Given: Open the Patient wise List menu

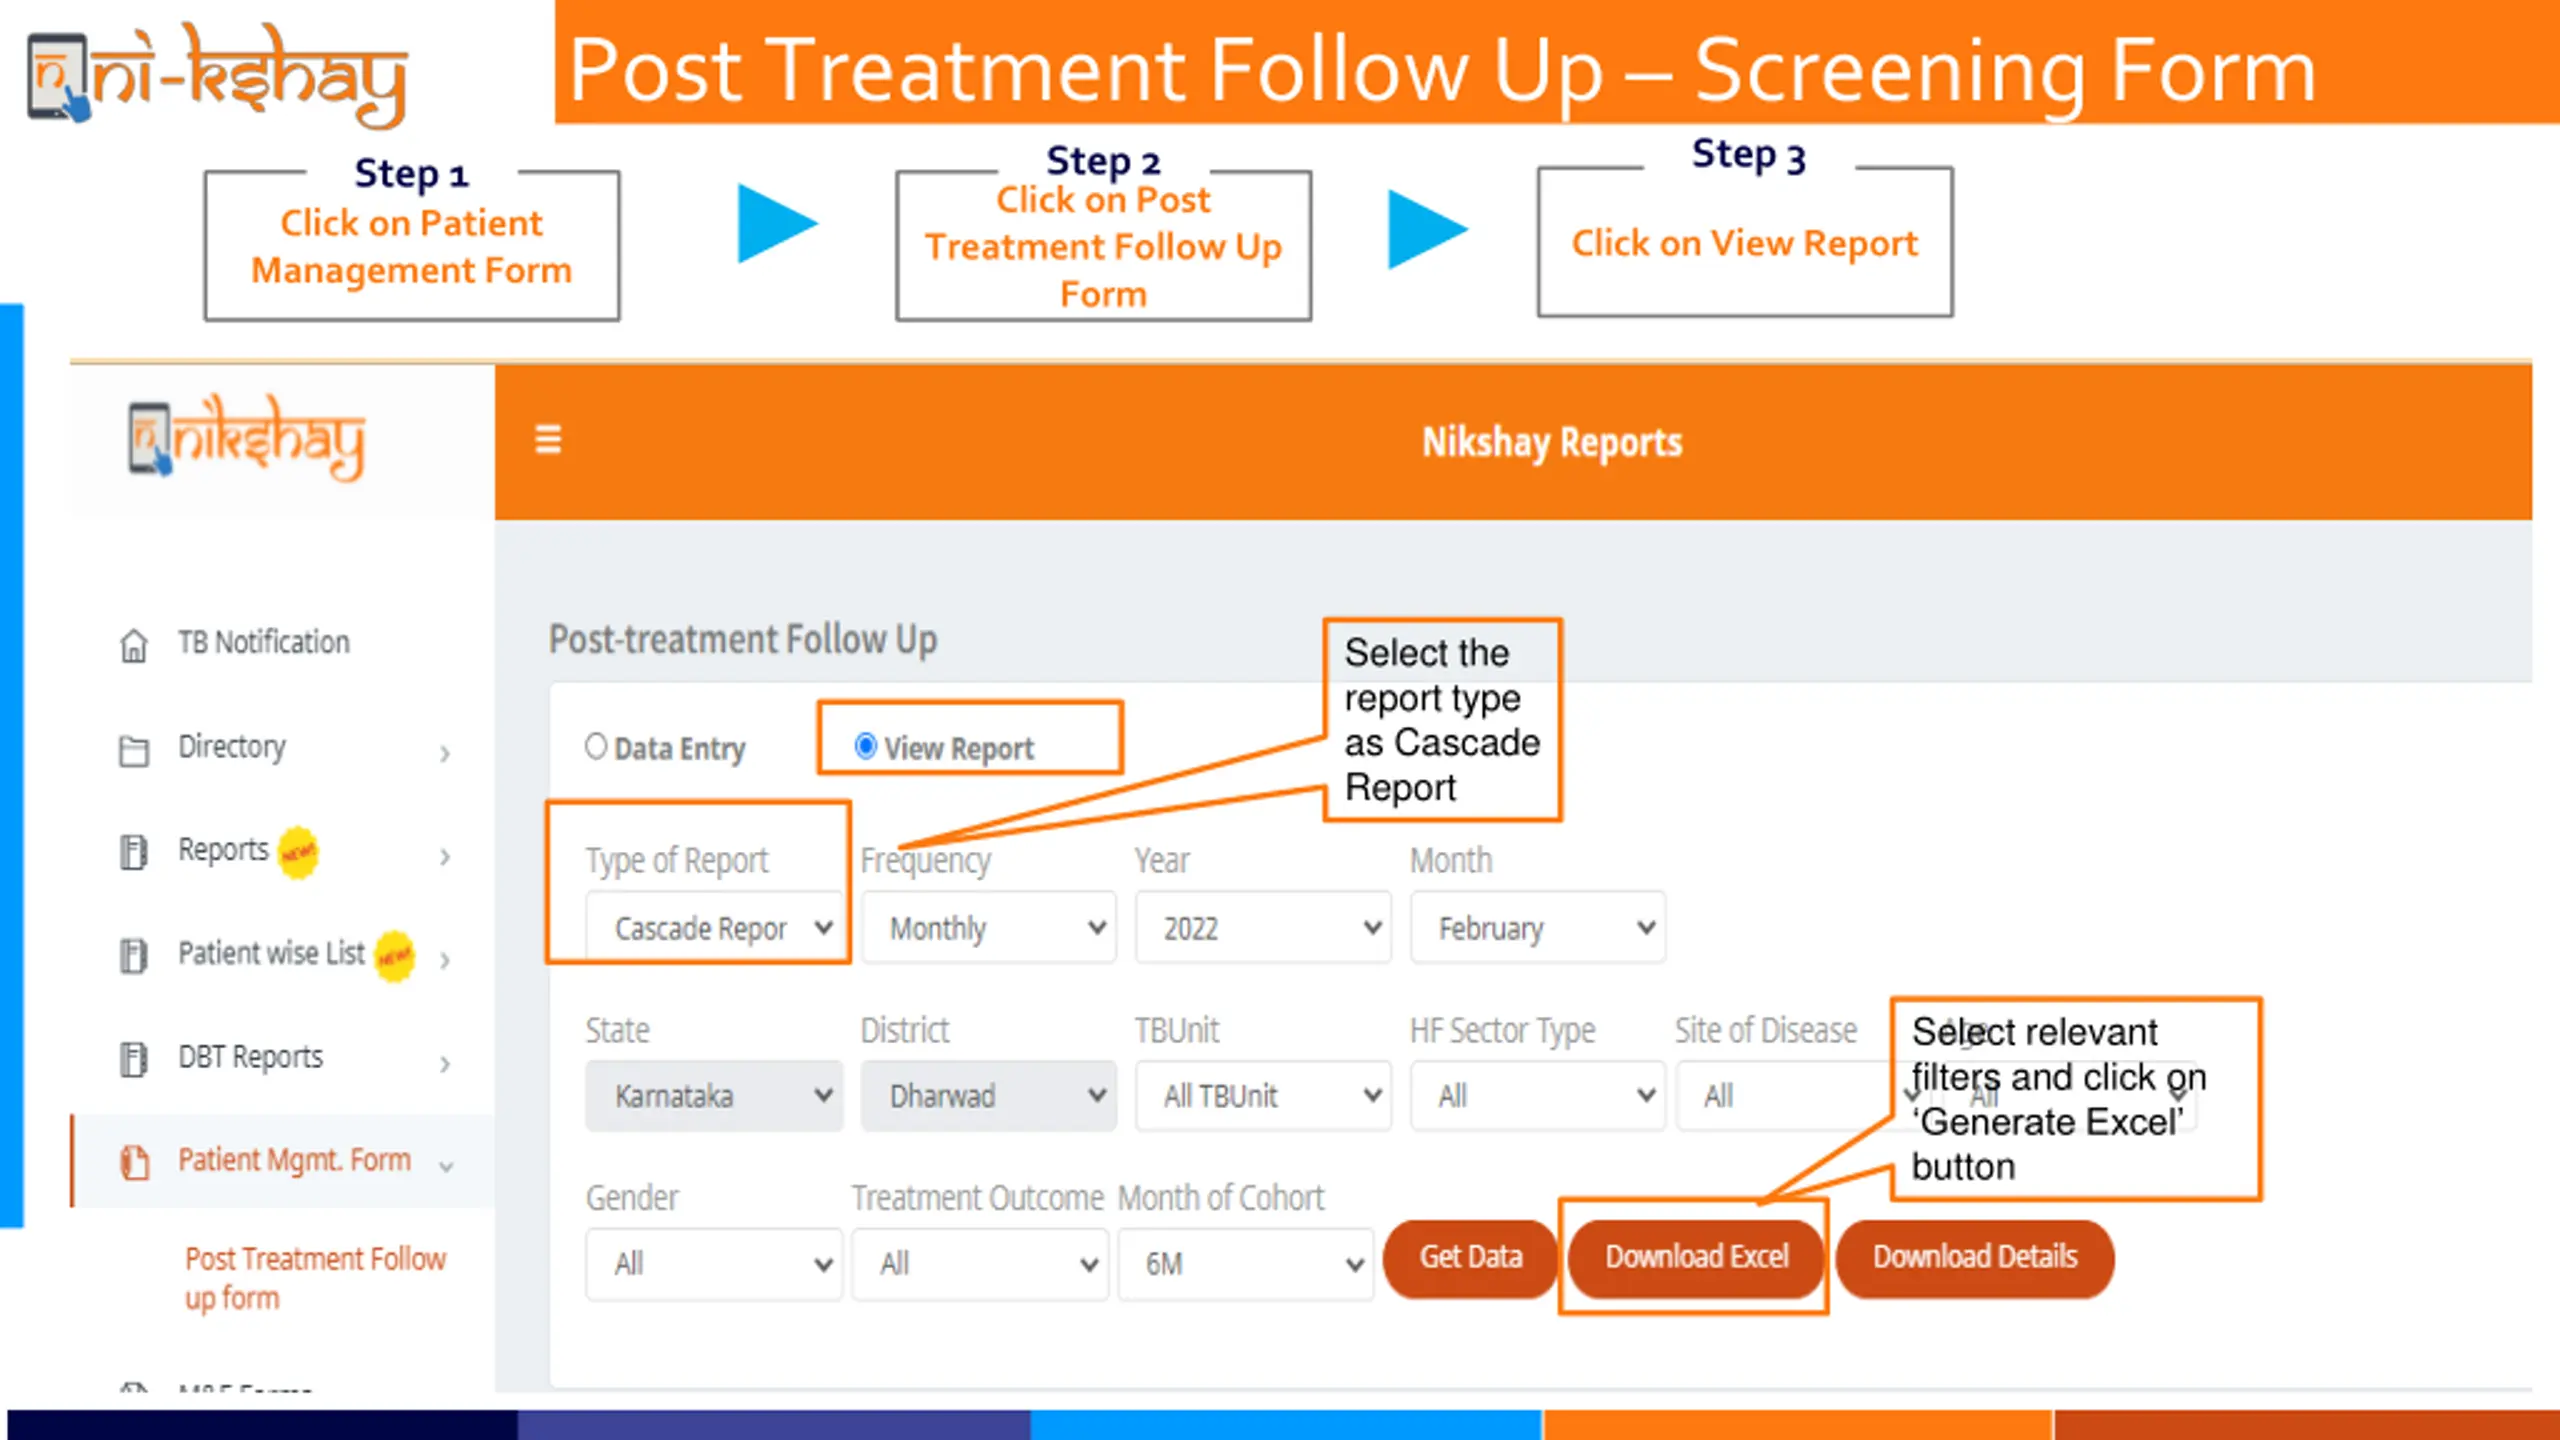Looking at the screenshot, I should (271, 953).
